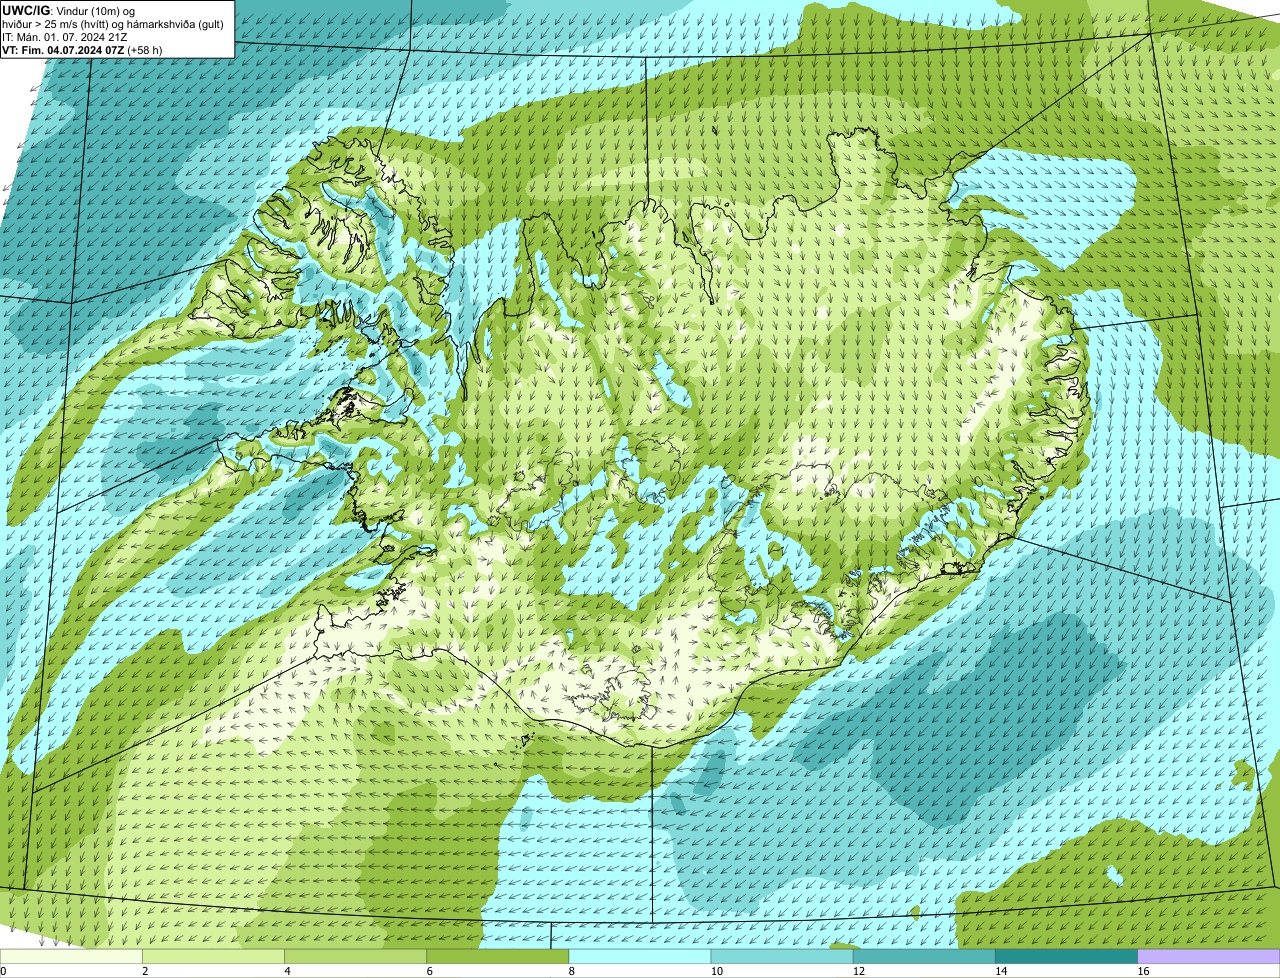Select the "4" scale label
The height and width of the screenshot is (978, 1280).
point(287,971)
